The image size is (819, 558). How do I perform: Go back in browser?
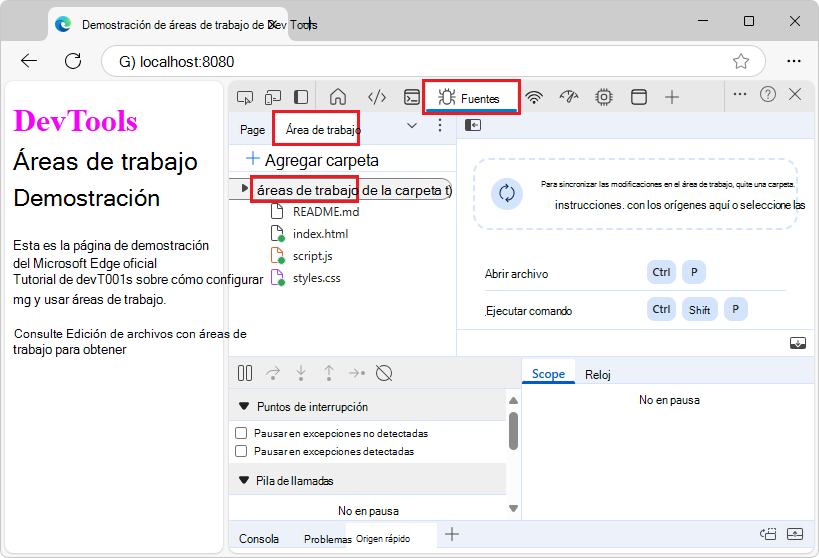coord(29,61)
